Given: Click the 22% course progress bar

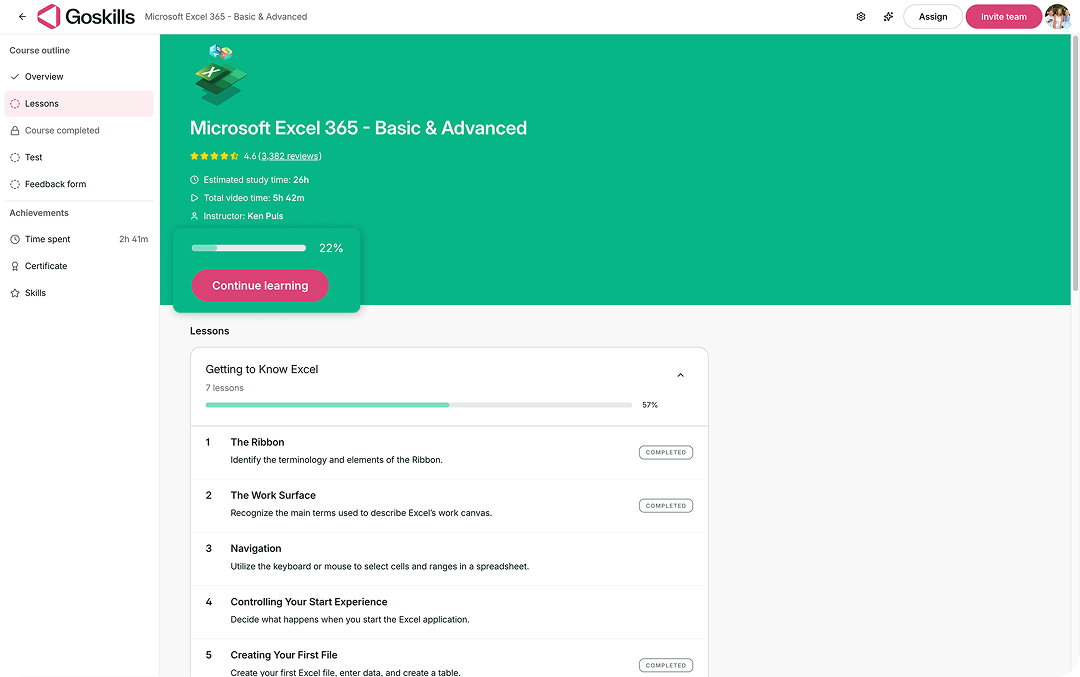Looking at the screenshot, I should (x=249, y=248).
